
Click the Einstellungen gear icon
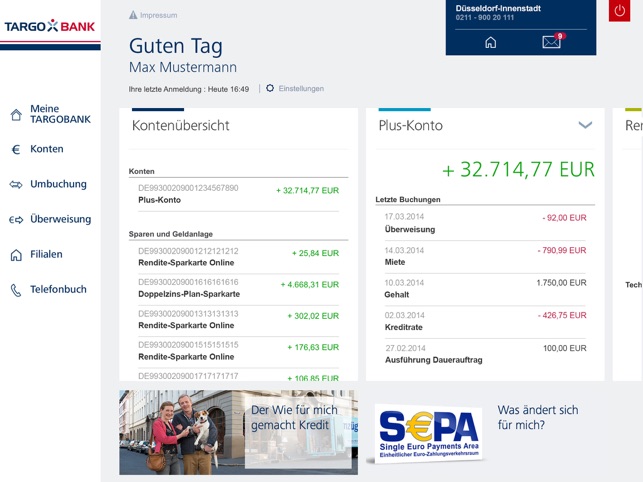point(270,88)
